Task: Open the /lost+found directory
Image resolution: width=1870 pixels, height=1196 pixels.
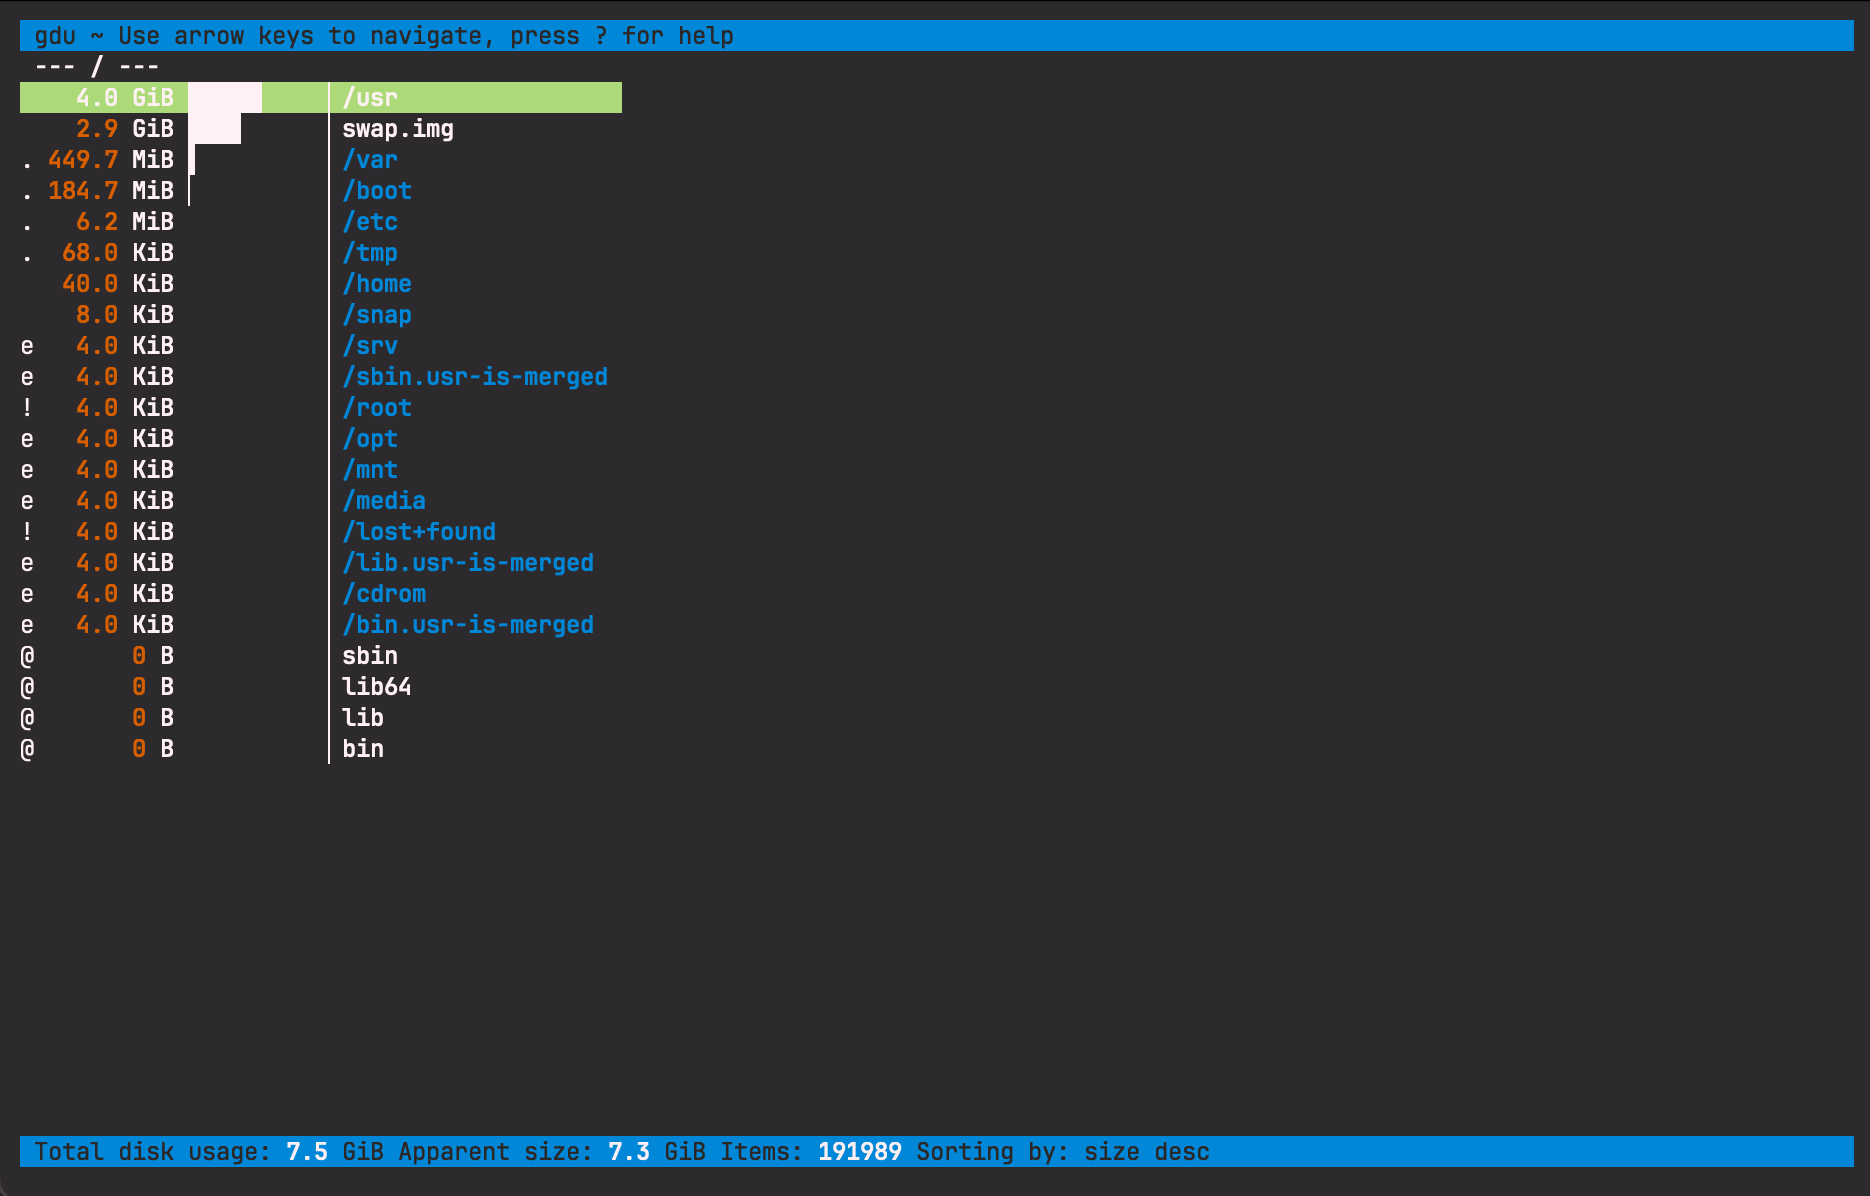Action: click(419, 531)
